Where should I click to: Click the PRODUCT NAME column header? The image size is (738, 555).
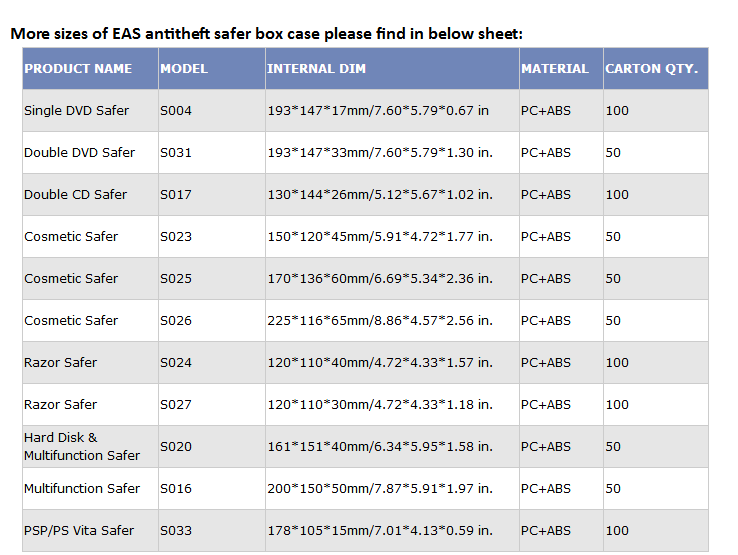tap(90, 68)
